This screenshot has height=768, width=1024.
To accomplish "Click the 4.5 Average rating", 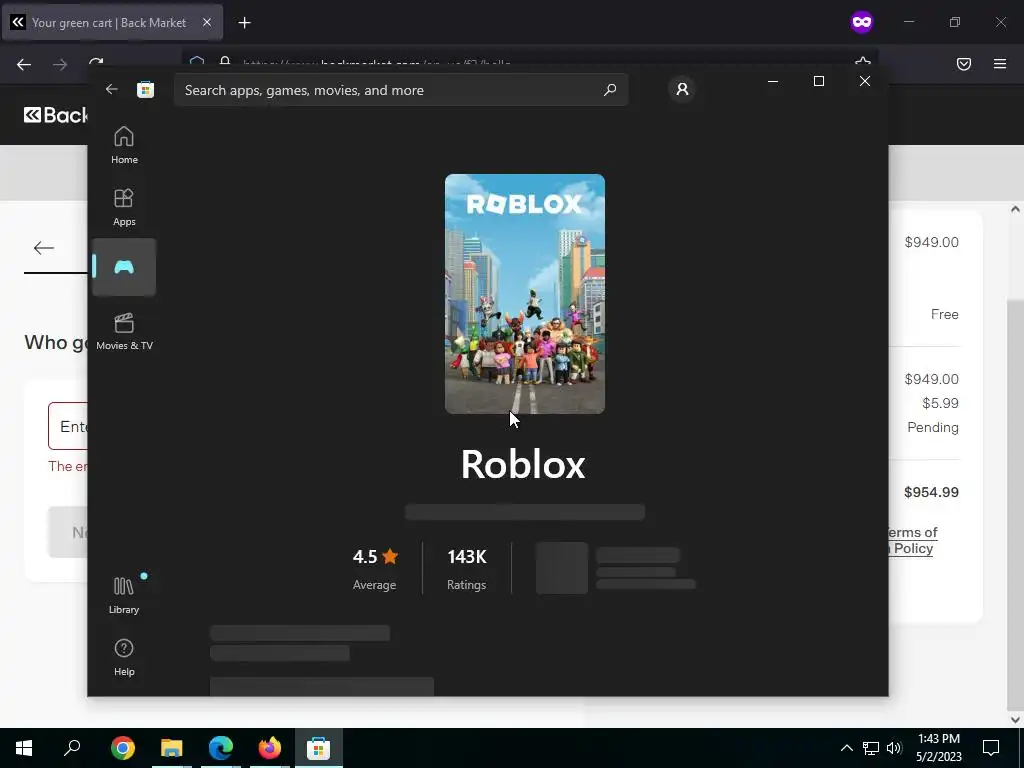I will point(375,568).
